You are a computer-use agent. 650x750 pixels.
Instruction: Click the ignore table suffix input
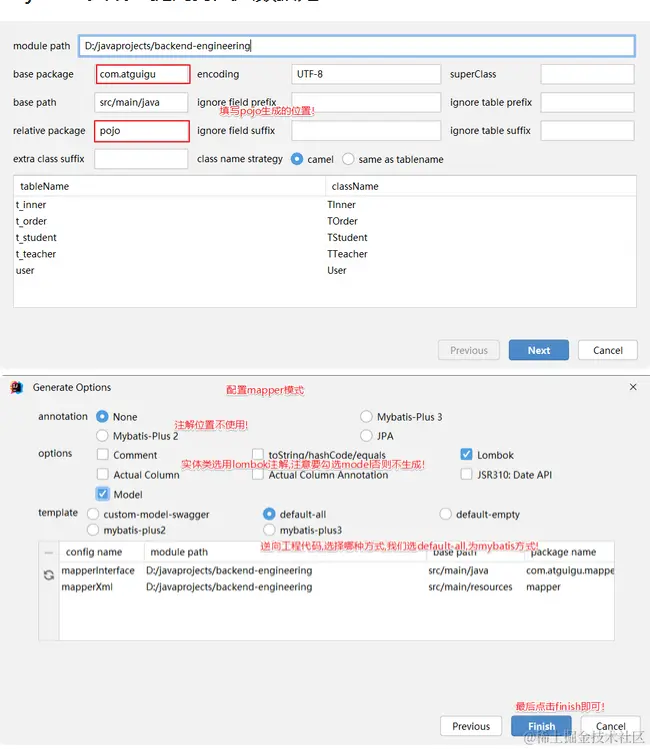pyautogui.click(x=587, y=131)
